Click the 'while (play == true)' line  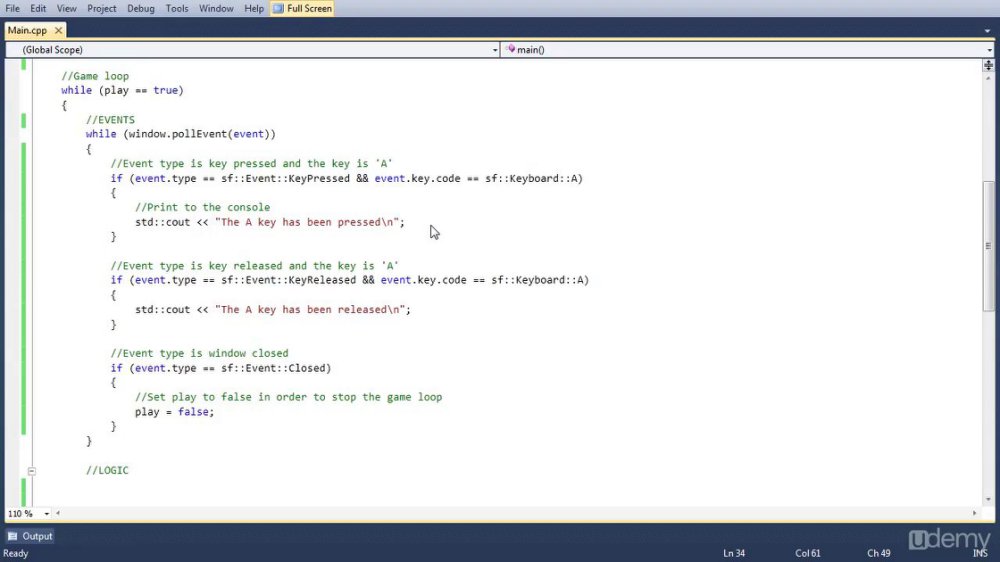pos(122,91)
